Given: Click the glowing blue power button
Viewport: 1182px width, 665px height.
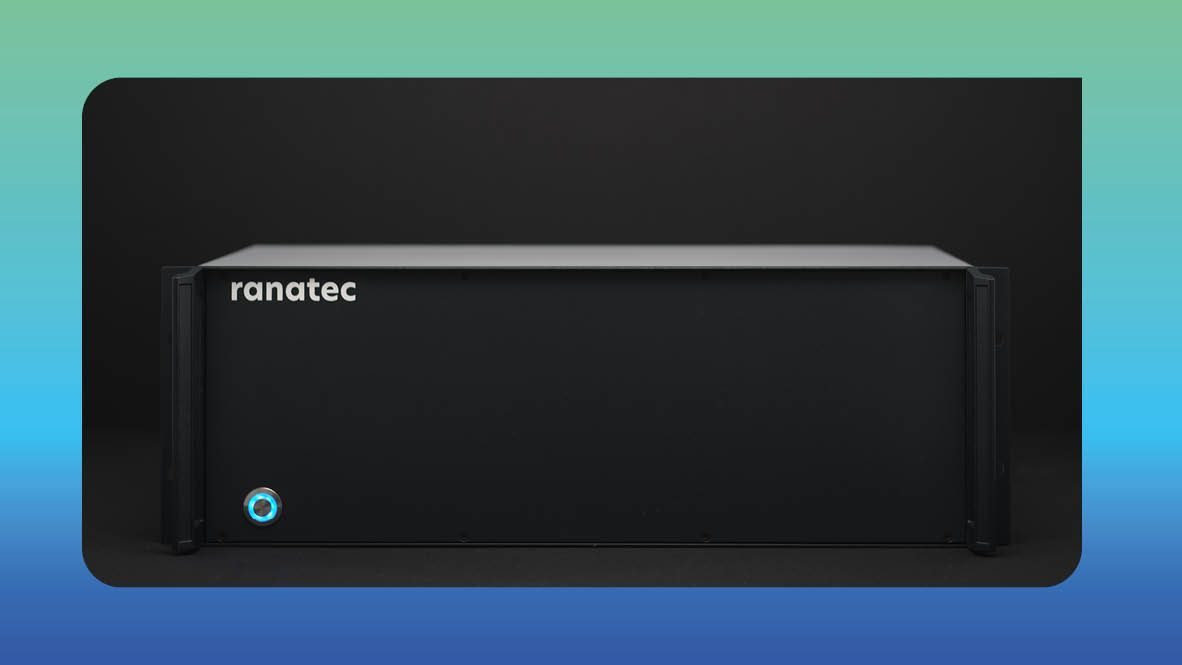Looking at the screenshot, I should click(x=262, y=507).
